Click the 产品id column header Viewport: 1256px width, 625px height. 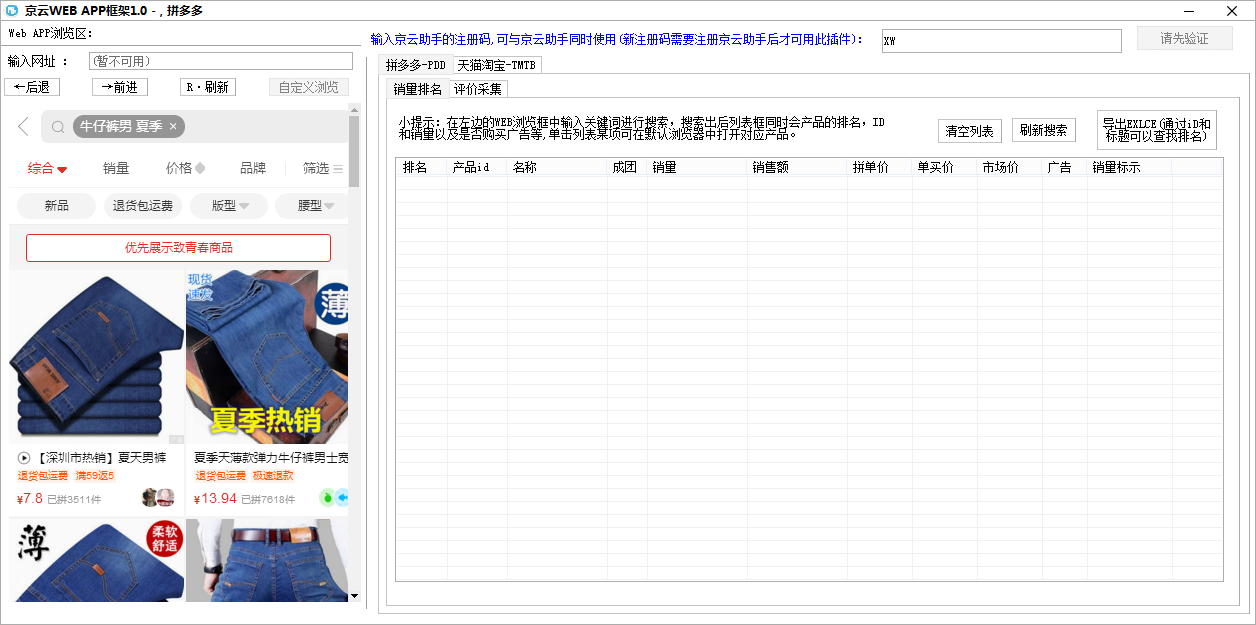(476, 167)
